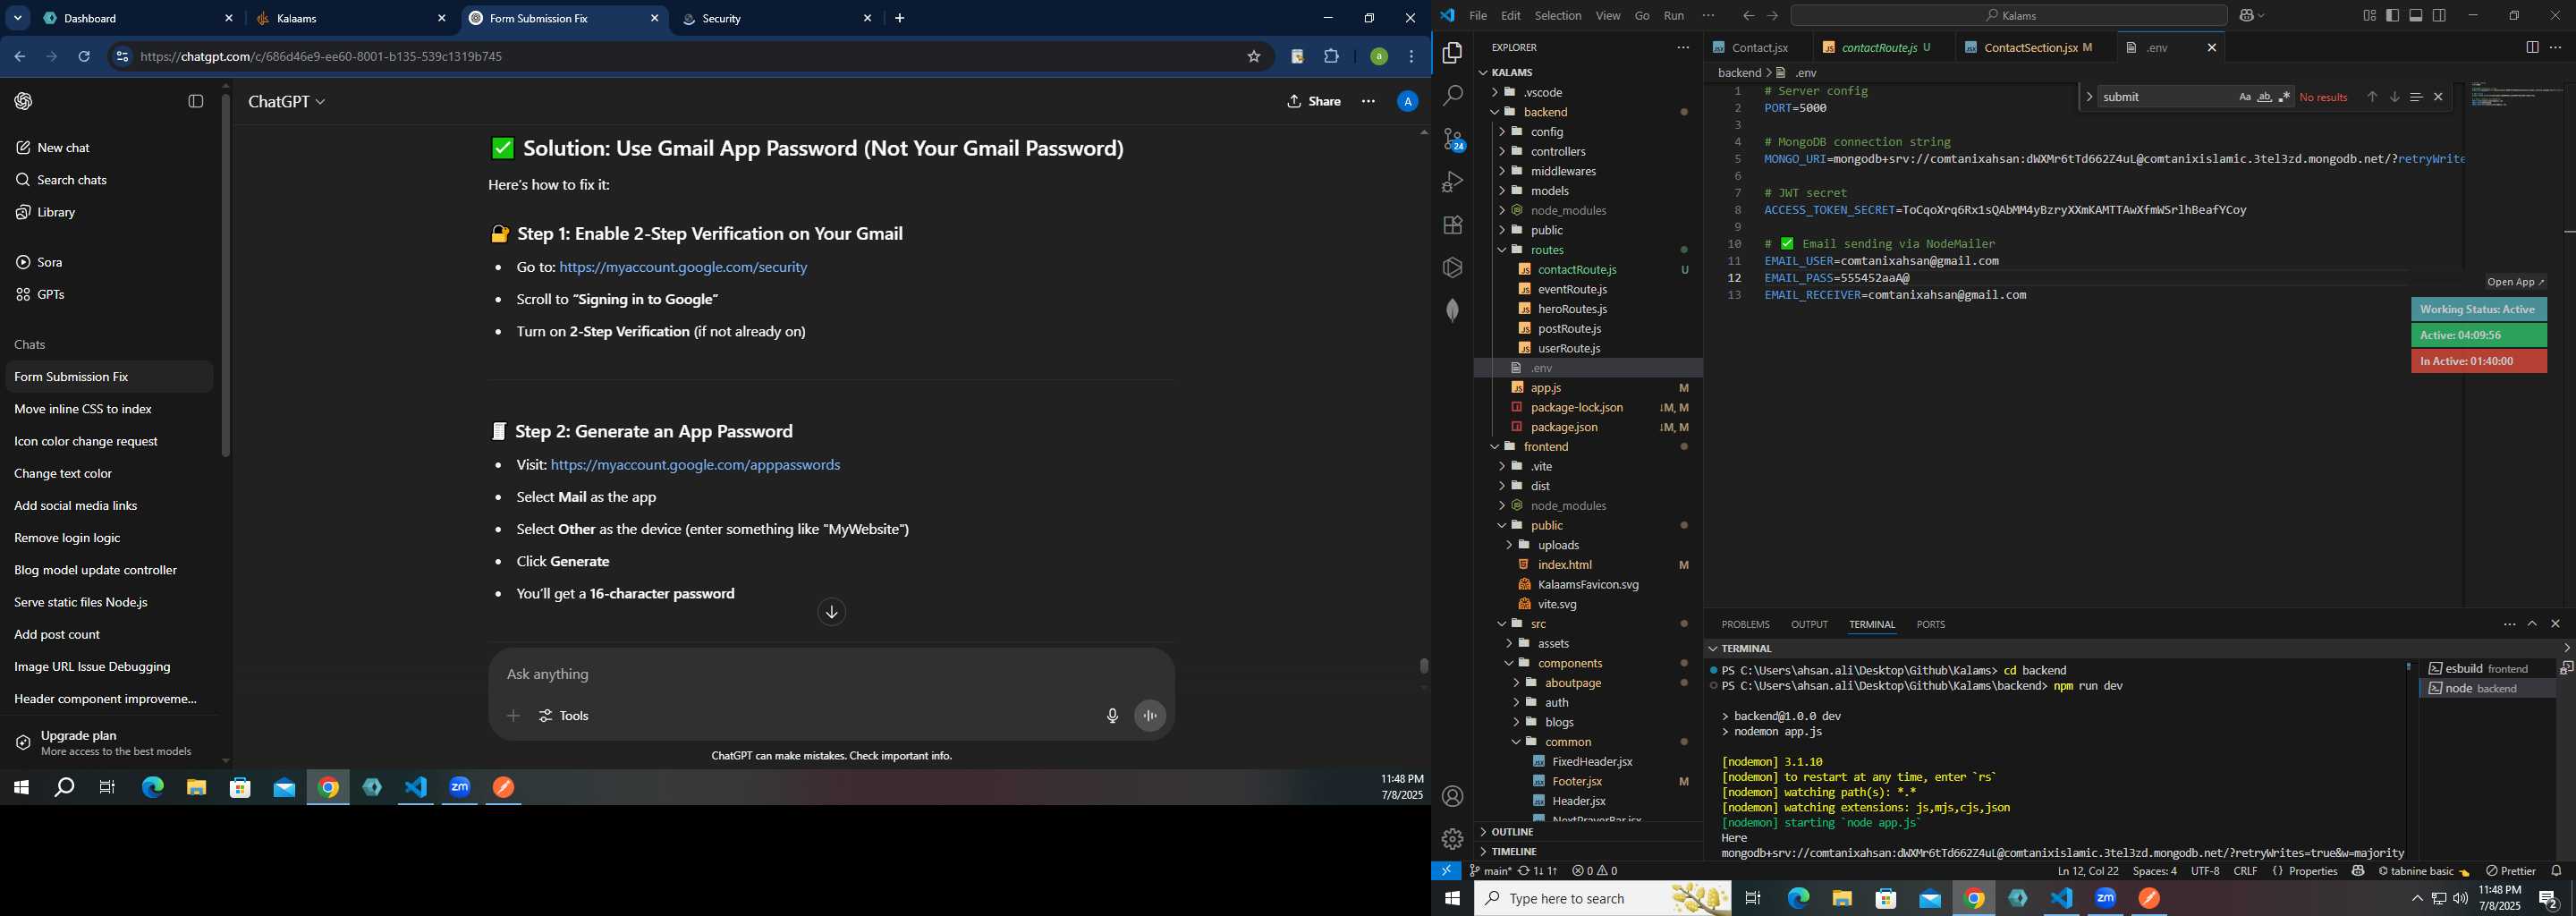Toggle ChatGPT sidebar collapse icon

click(x=196, y=101)
